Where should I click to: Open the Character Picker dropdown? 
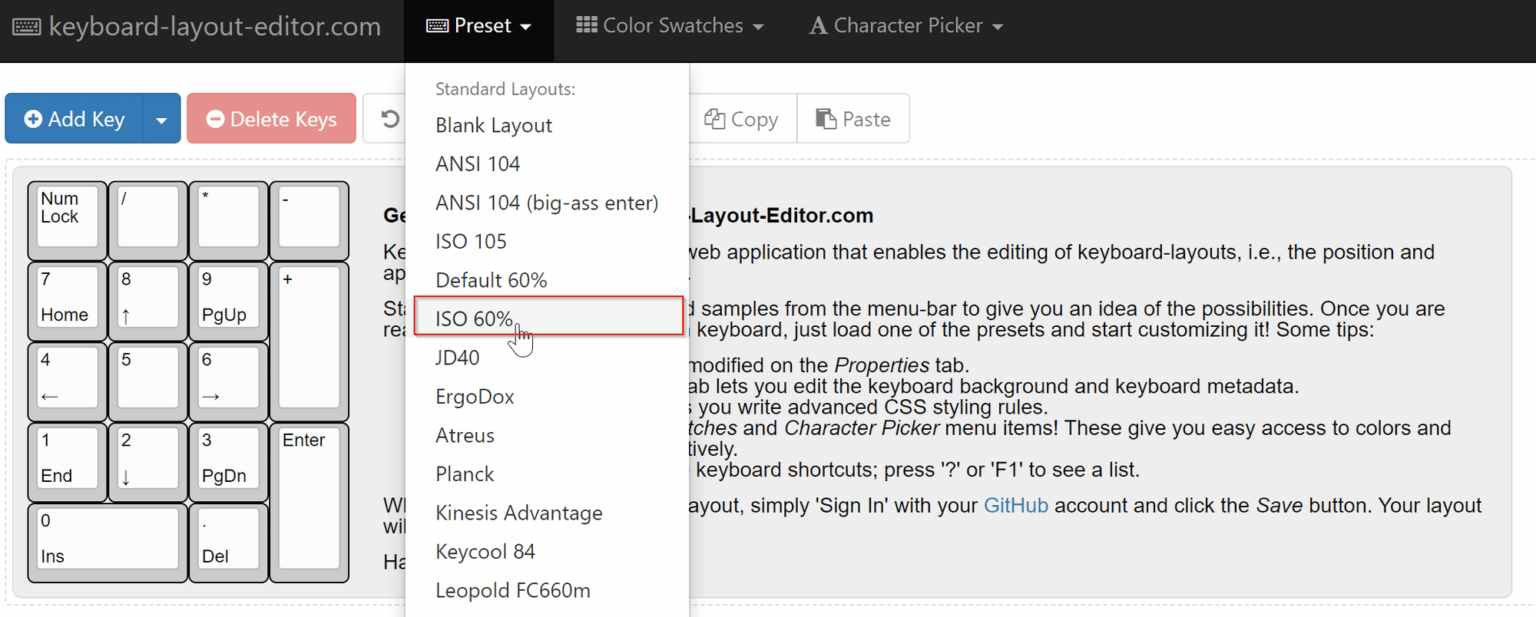coord(906,26)
